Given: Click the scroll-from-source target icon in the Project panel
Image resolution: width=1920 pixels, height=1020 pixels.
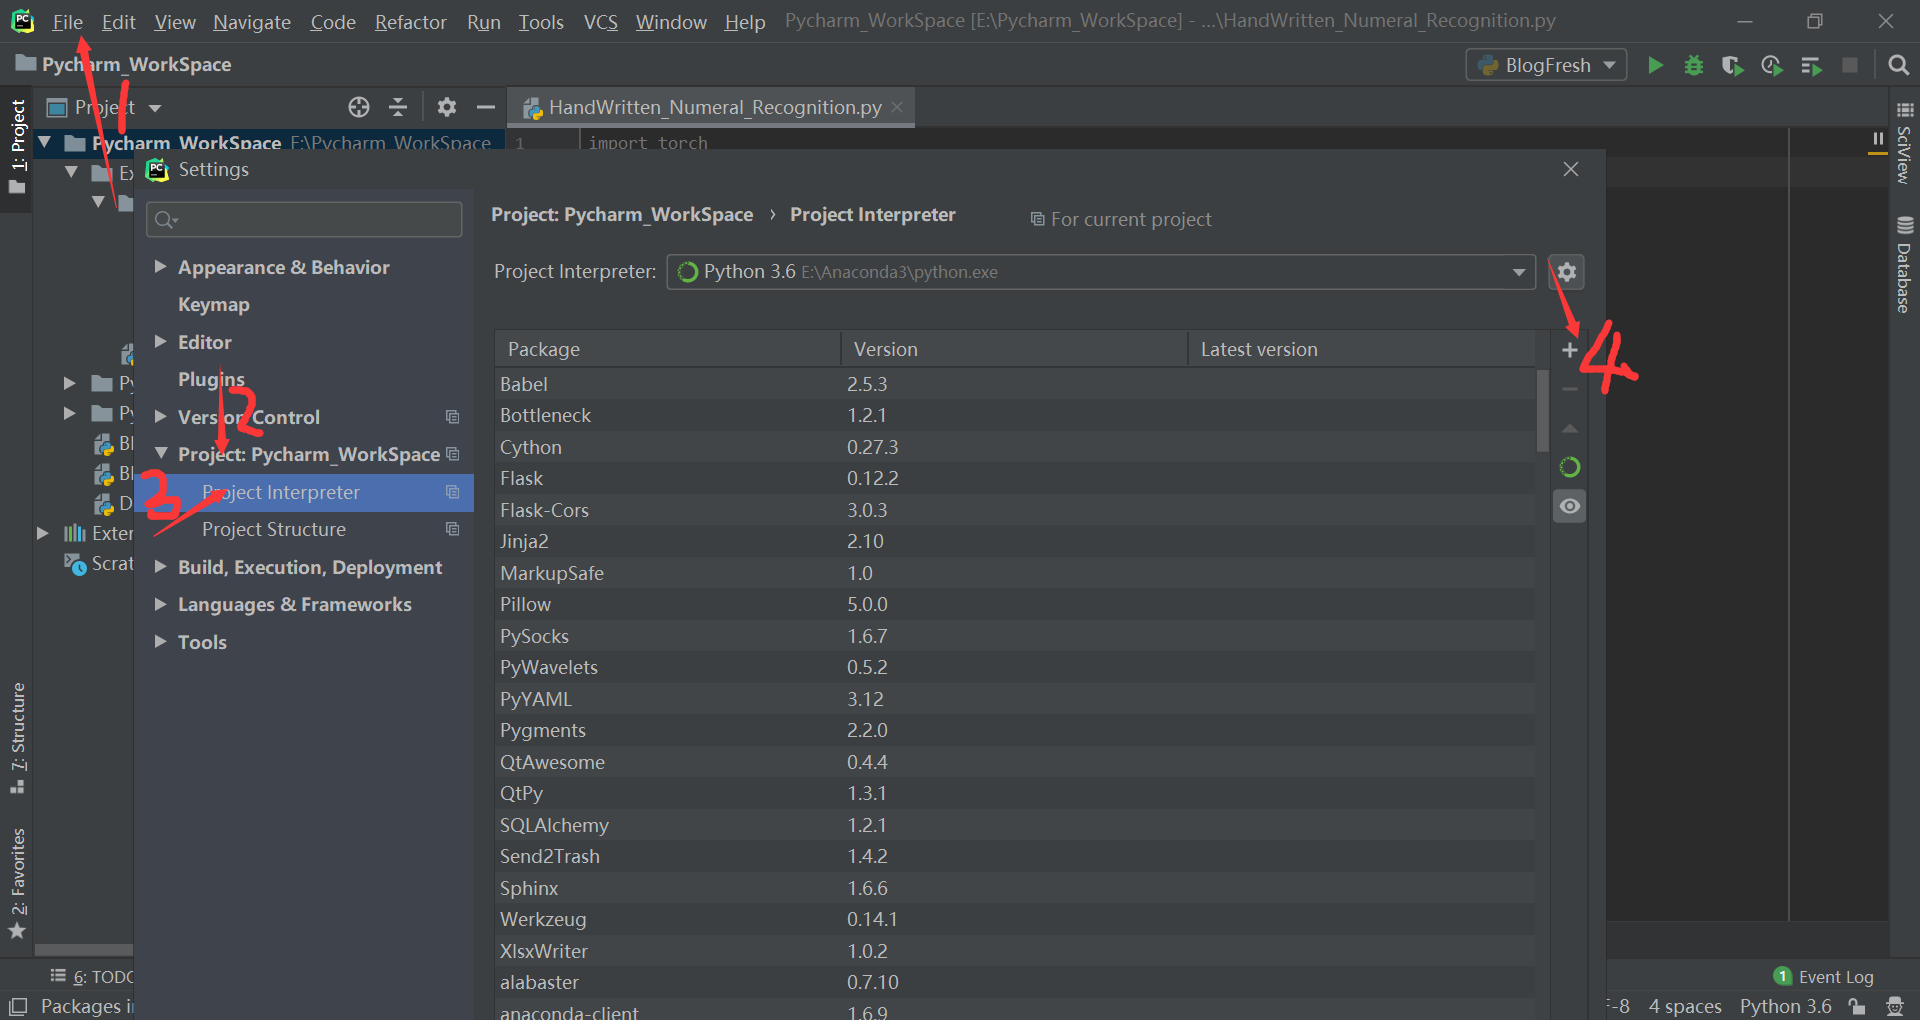Looking at the screenshot, I should (359, 107).
